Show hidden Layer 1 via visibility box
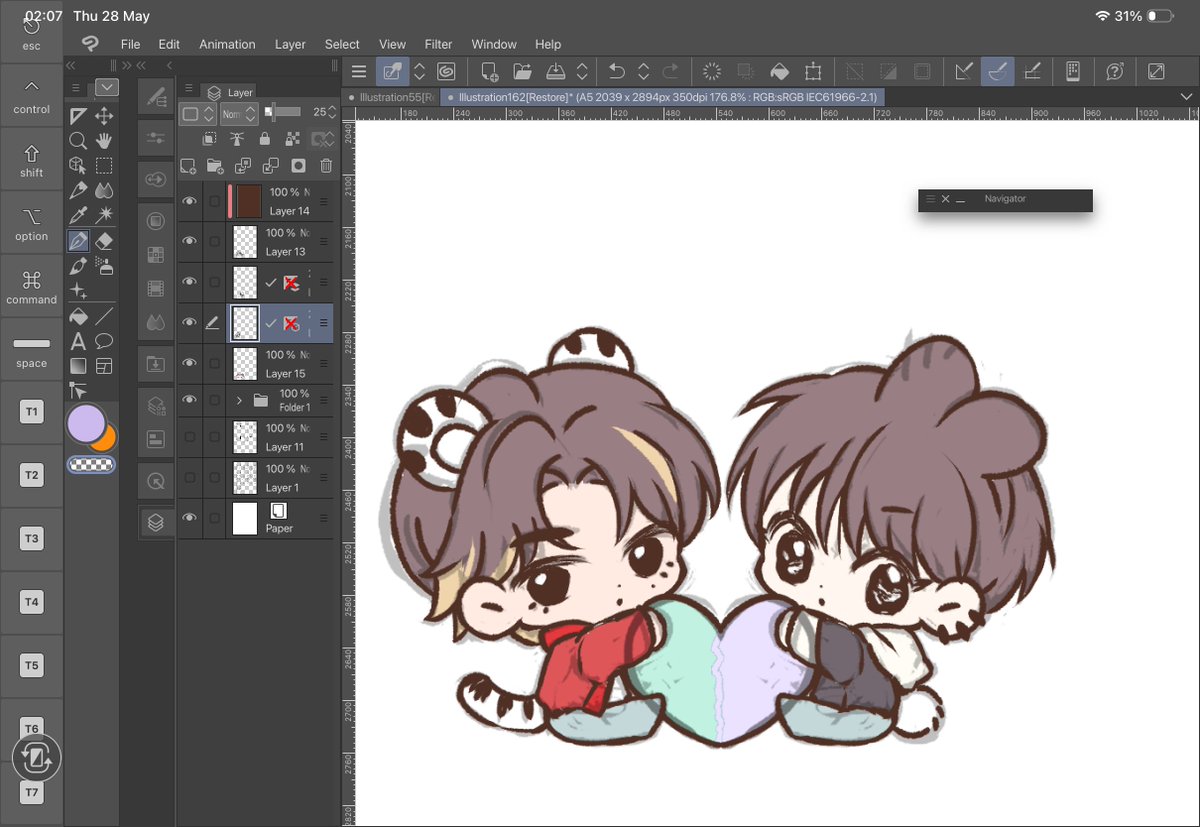Viewport: 1200px width, 827px height. (x=188, y=478)
